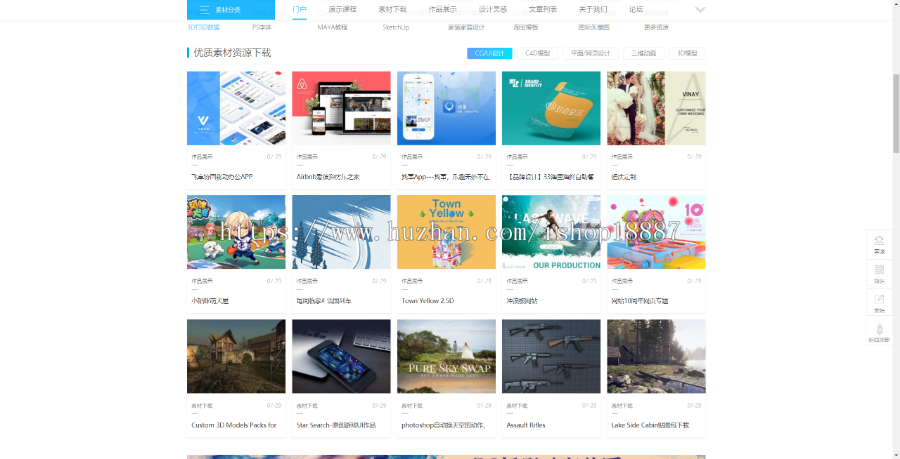The image size is (900, 459).
Task: Open the WeChat QR code icon
Action: pyautogui.click(x=879, y=270)
